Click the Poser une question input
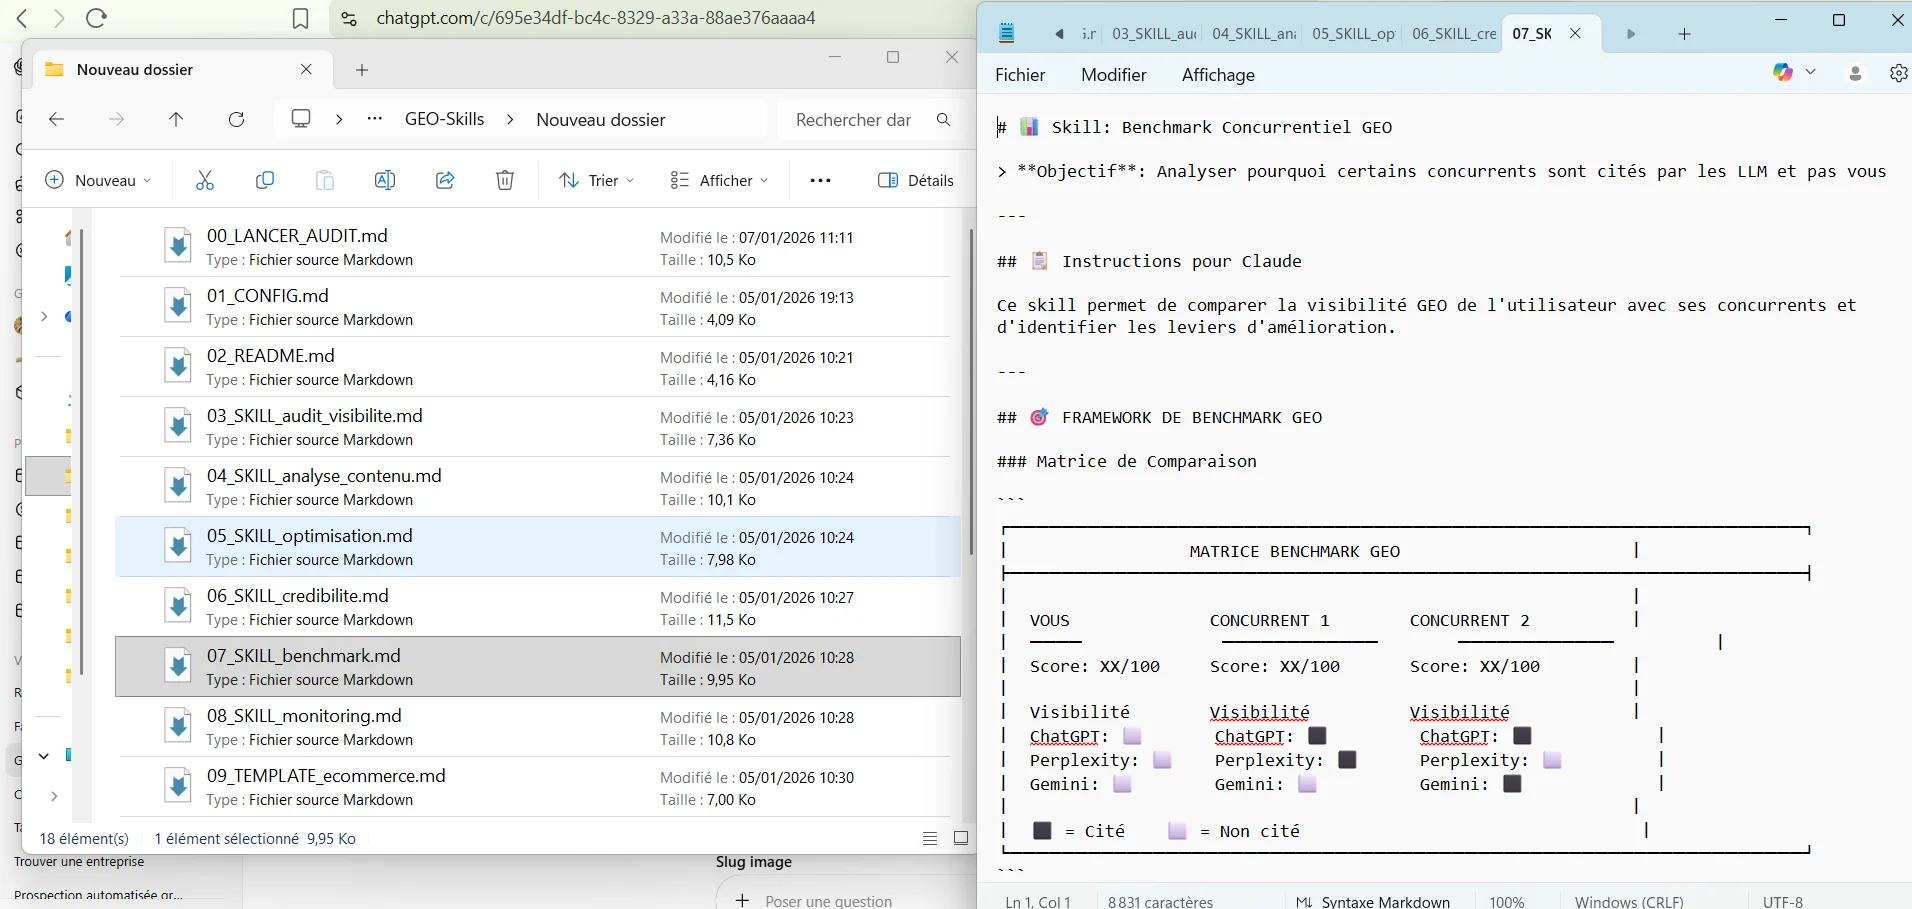Screen dimensions: 1912x909 829,900
